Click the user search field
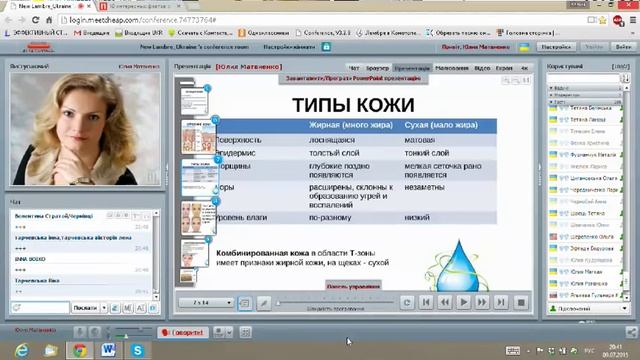640x360 pixels. click(x=583, y=78)
